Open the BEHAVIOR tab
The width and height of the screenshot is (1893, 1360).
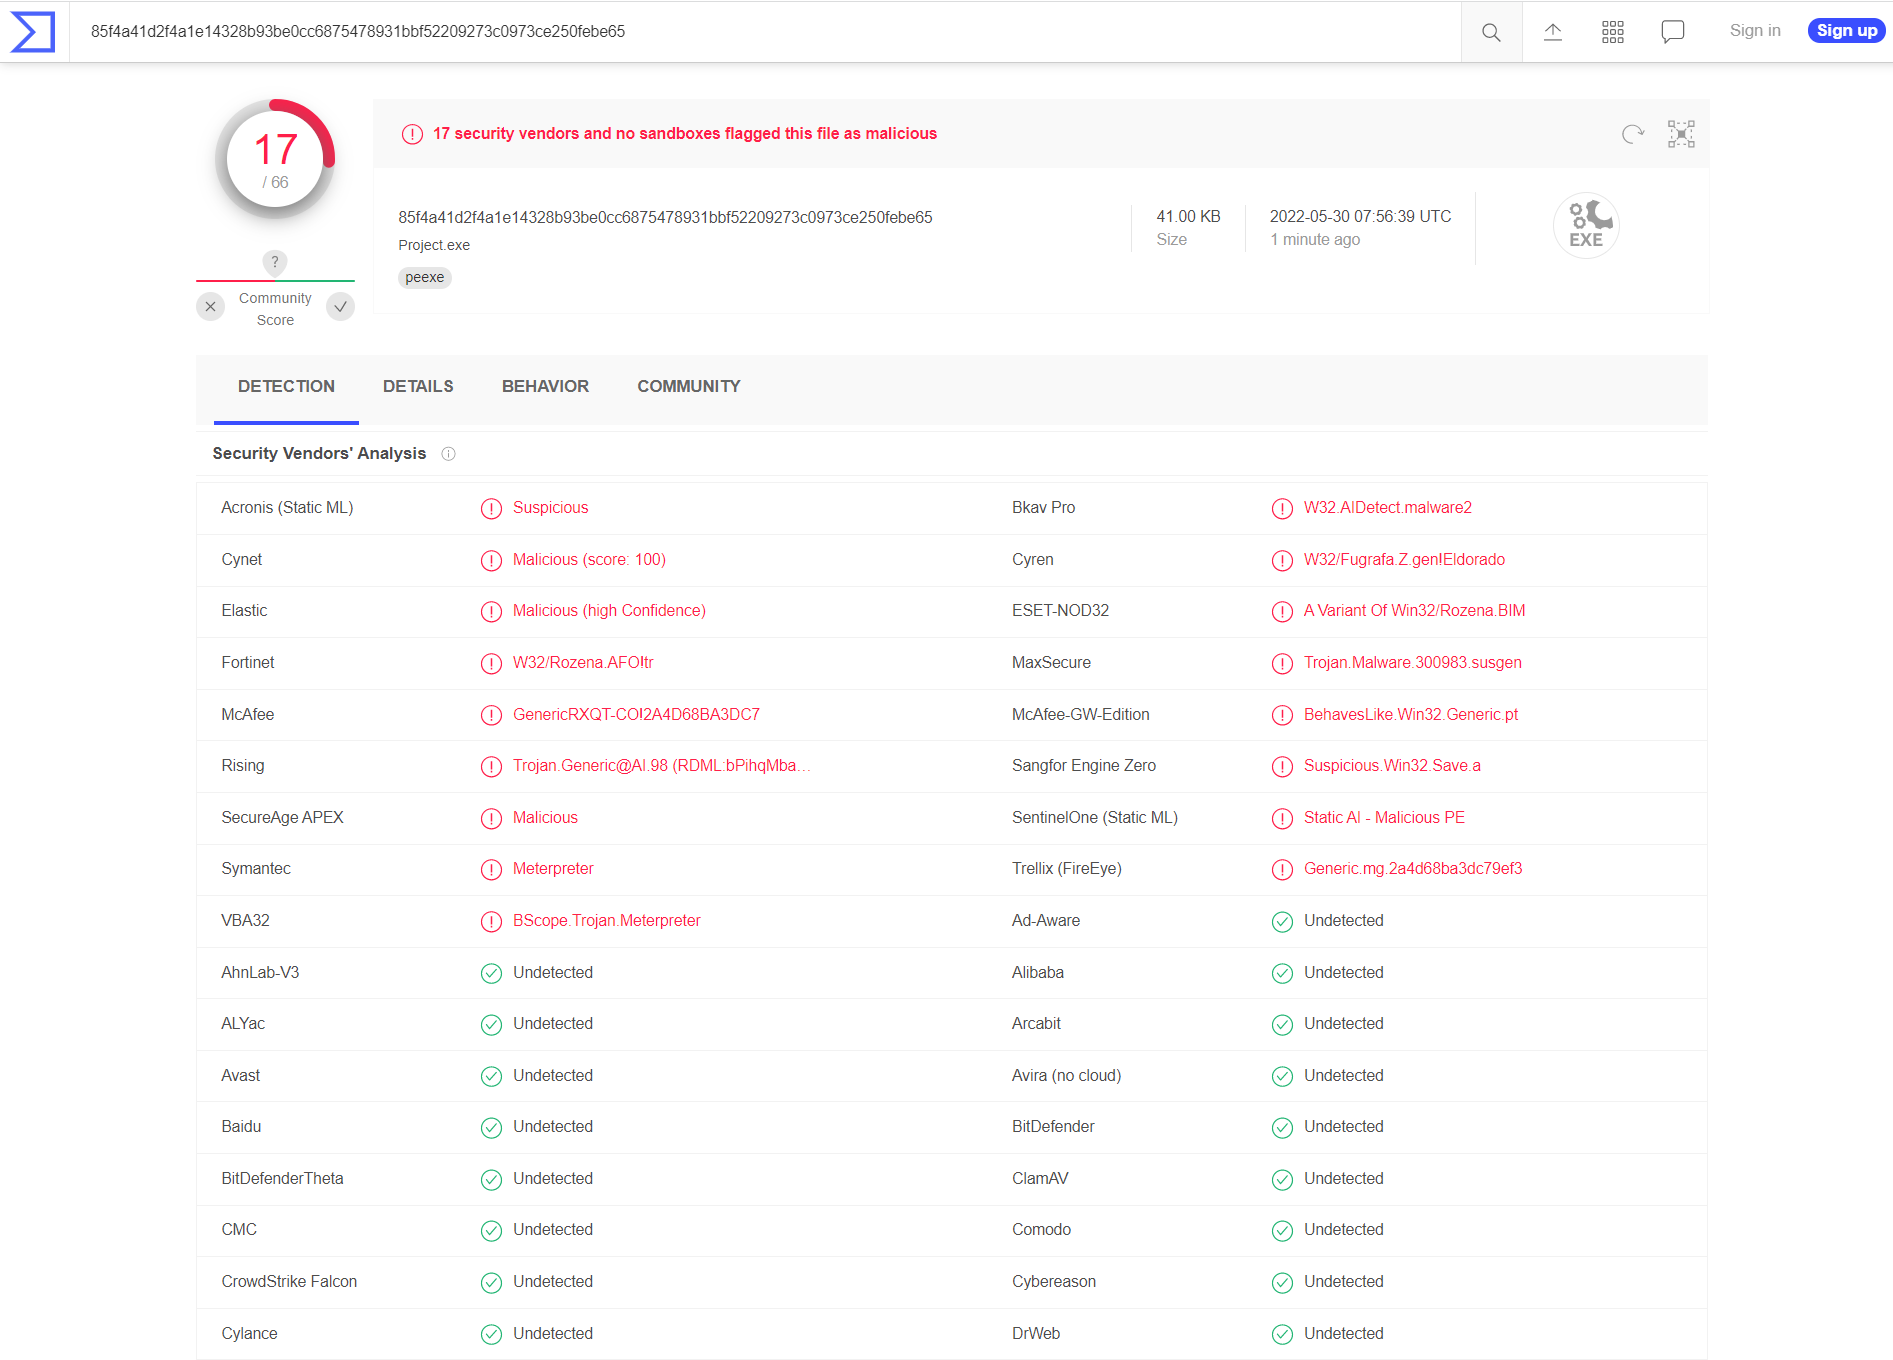point(545,387)
